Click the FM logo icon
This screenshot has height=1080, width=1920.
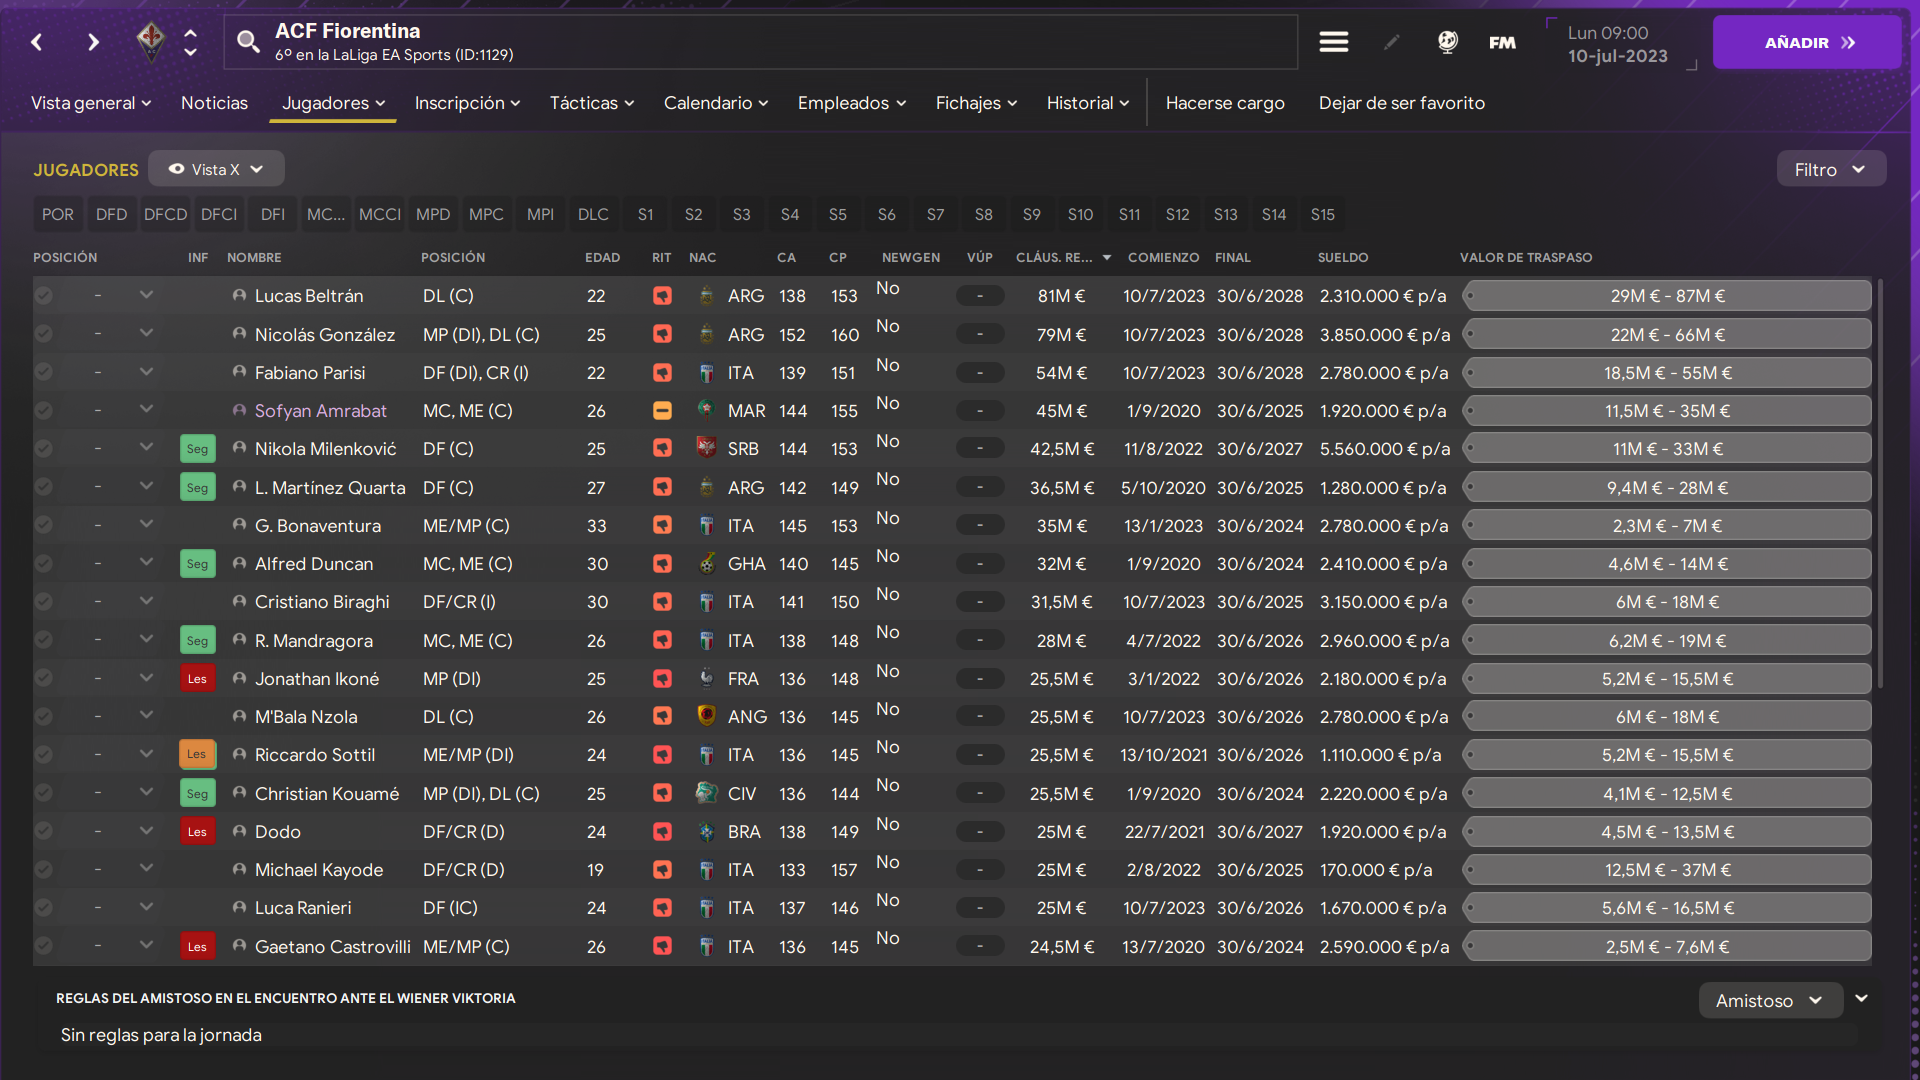tap(1502, 42)
